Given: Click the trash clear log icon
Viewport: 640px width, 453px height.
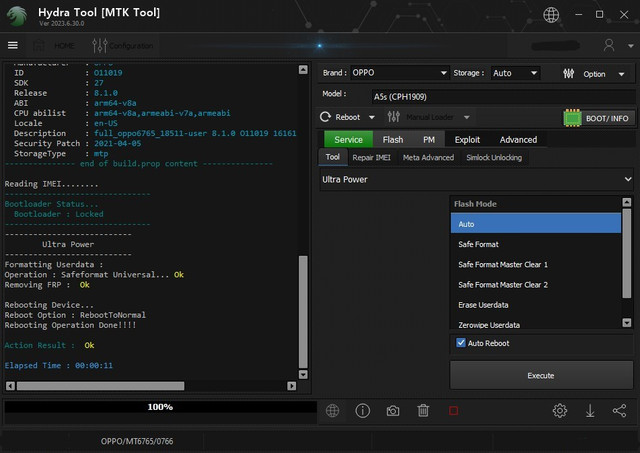Looking at the screenshot, I should [423, 411].
